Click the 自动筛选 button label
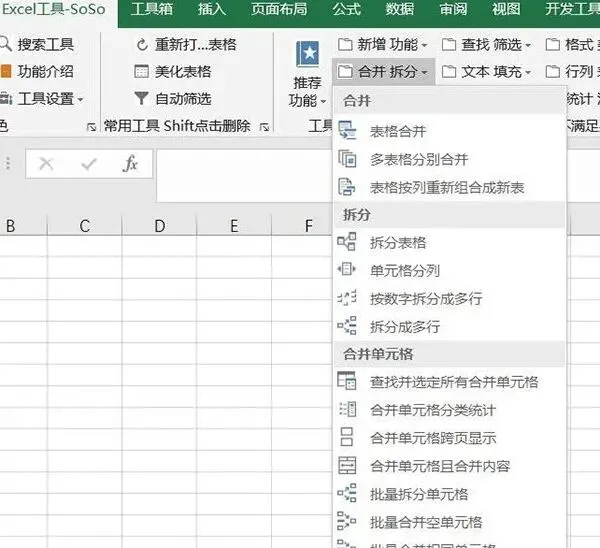 click(x=183, y=99)
